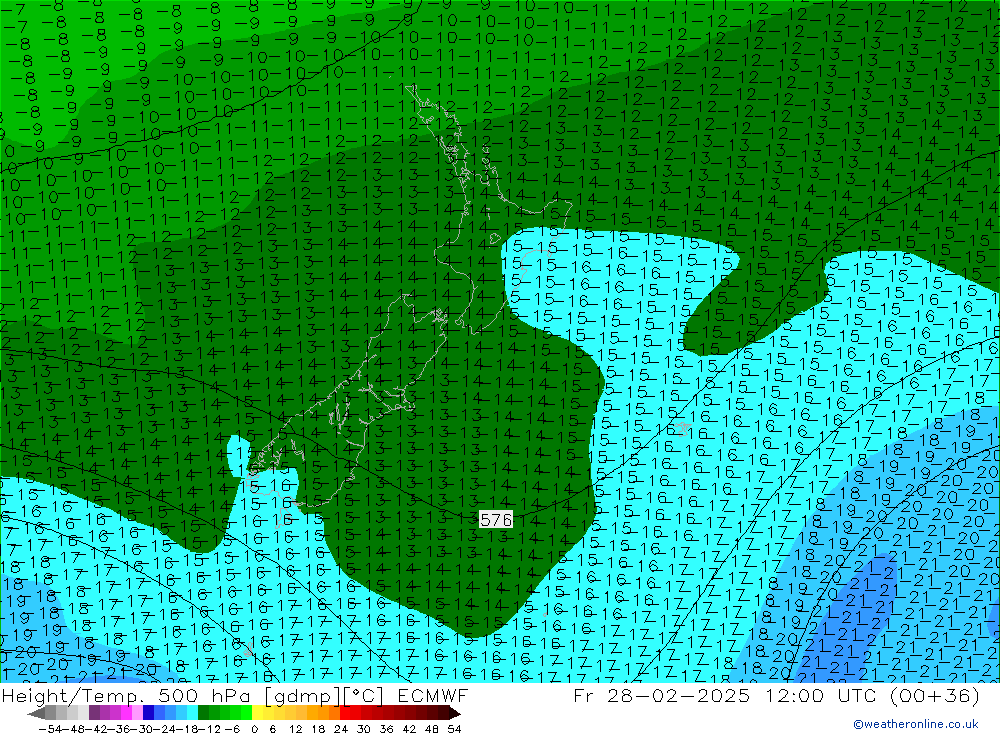Click the '54' legend scale value
Viewport: 1000px width, 733px height.
coord(454,729)
